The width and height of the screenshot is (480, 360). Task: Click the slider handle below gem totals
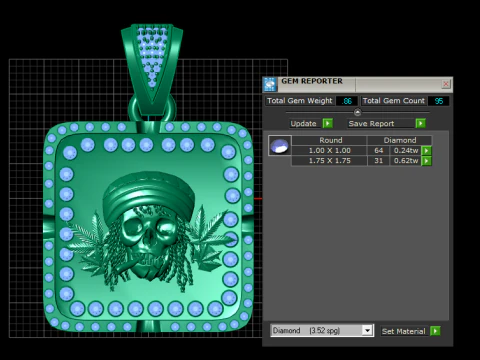(357, 112)
